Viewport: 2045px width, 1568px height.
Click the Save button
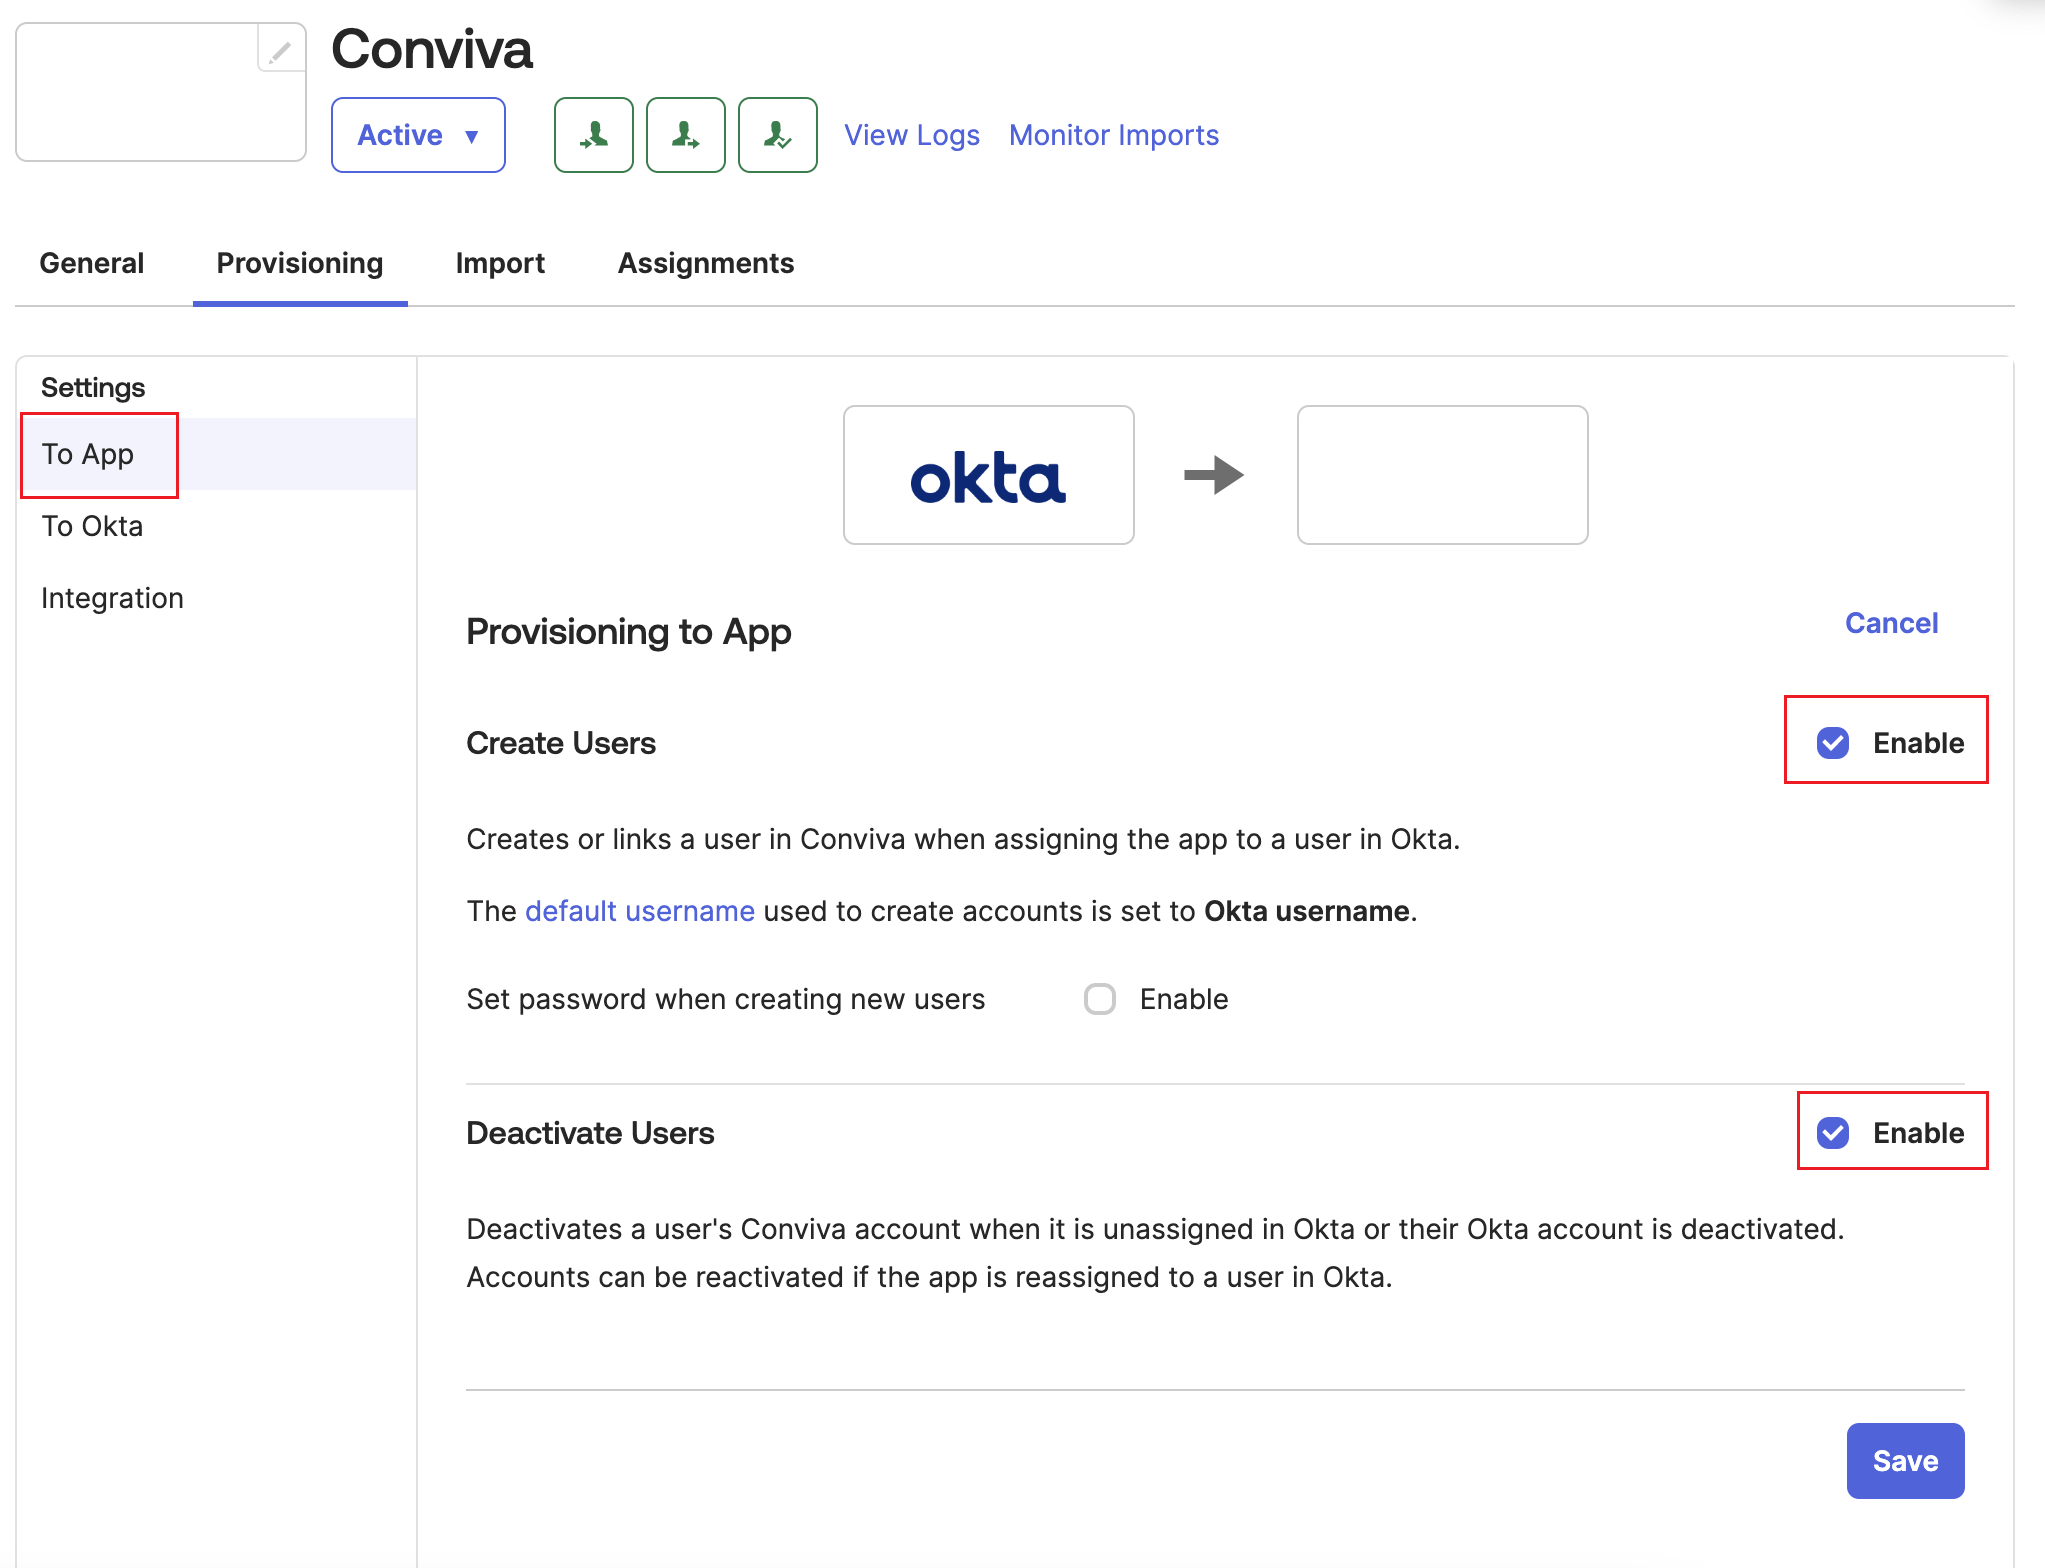pos(1906,1461)
